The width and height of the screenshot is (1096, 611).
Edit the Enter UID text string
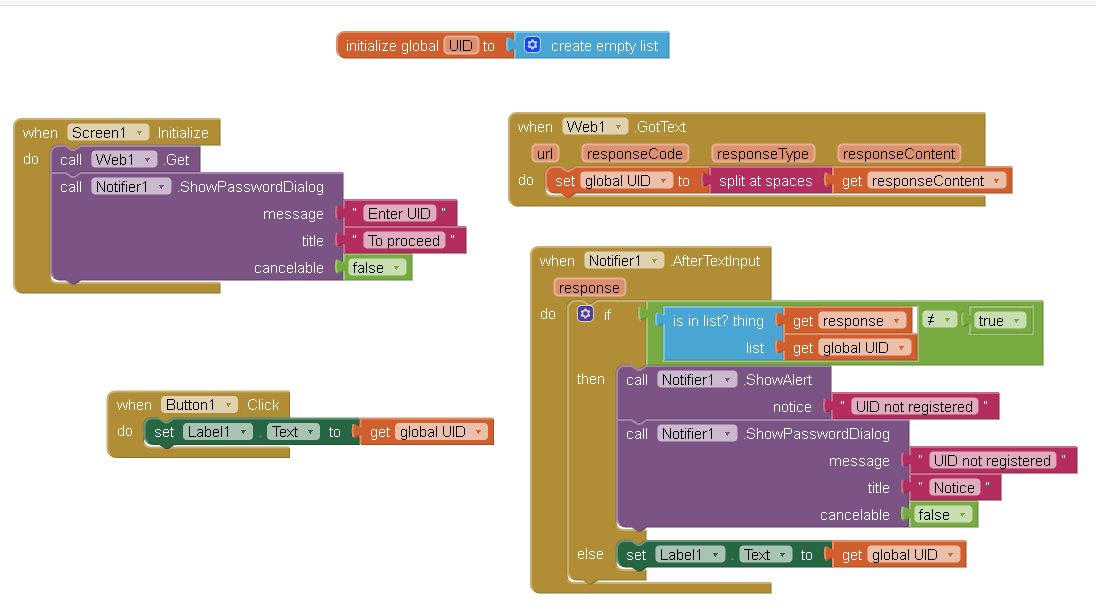pyautogui.click(x=399, y=213)
